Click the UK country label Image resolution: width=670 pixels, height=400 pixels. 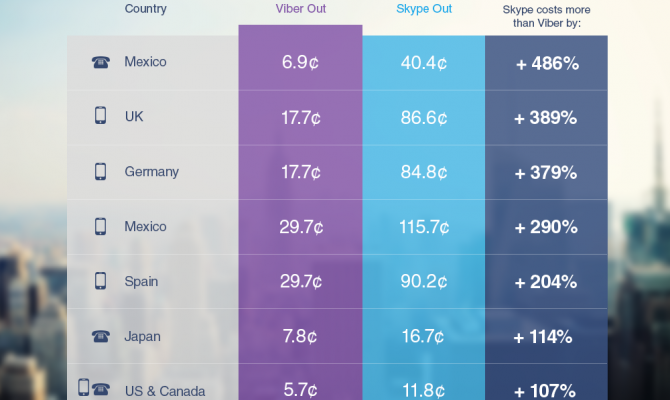[135, 117]
